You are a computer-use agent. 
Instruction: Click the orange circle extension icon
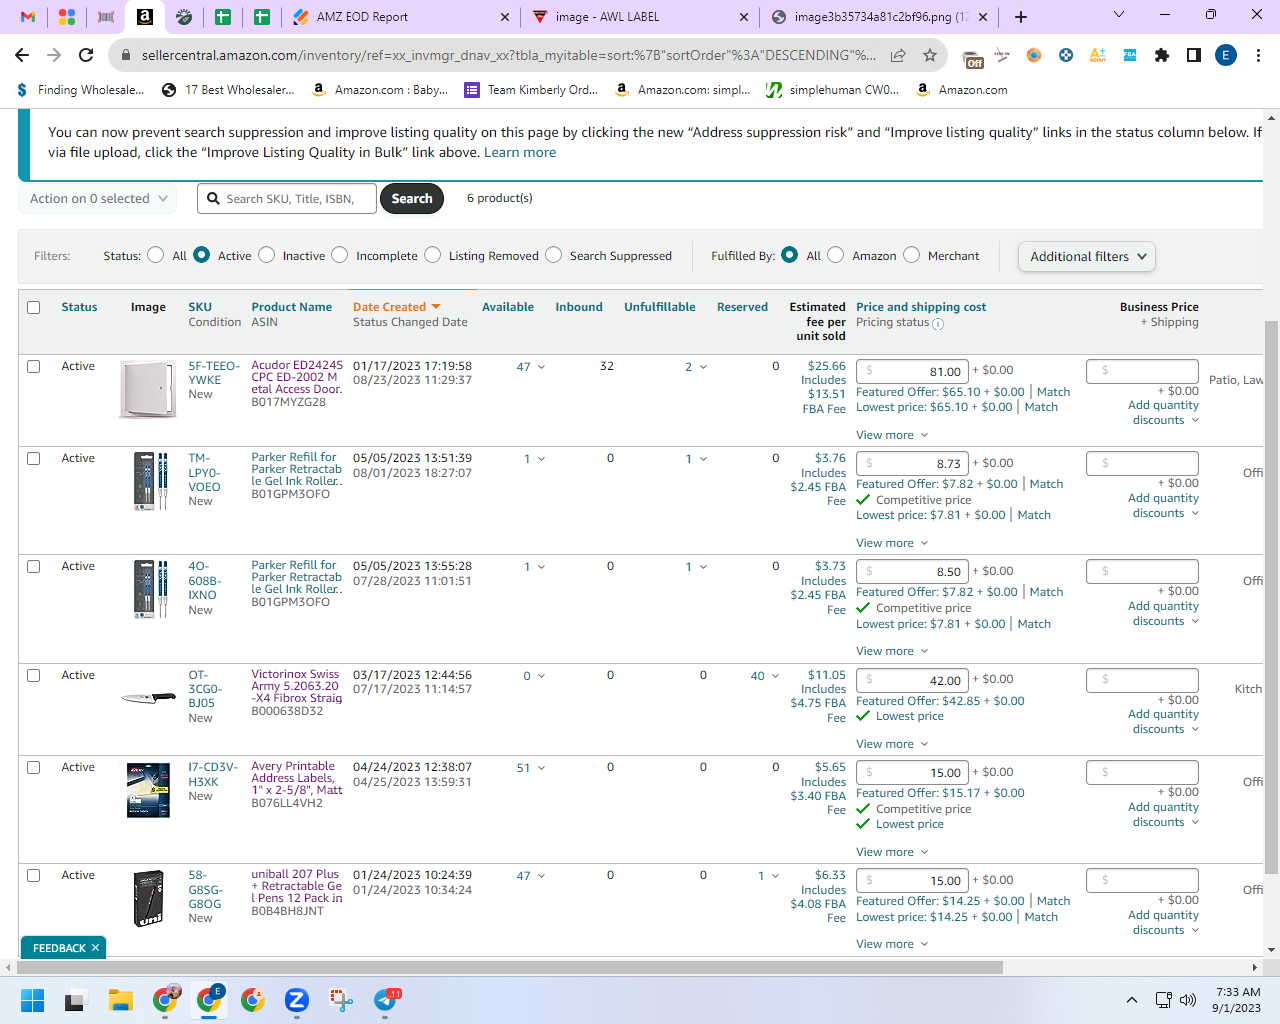point(1034,55)
